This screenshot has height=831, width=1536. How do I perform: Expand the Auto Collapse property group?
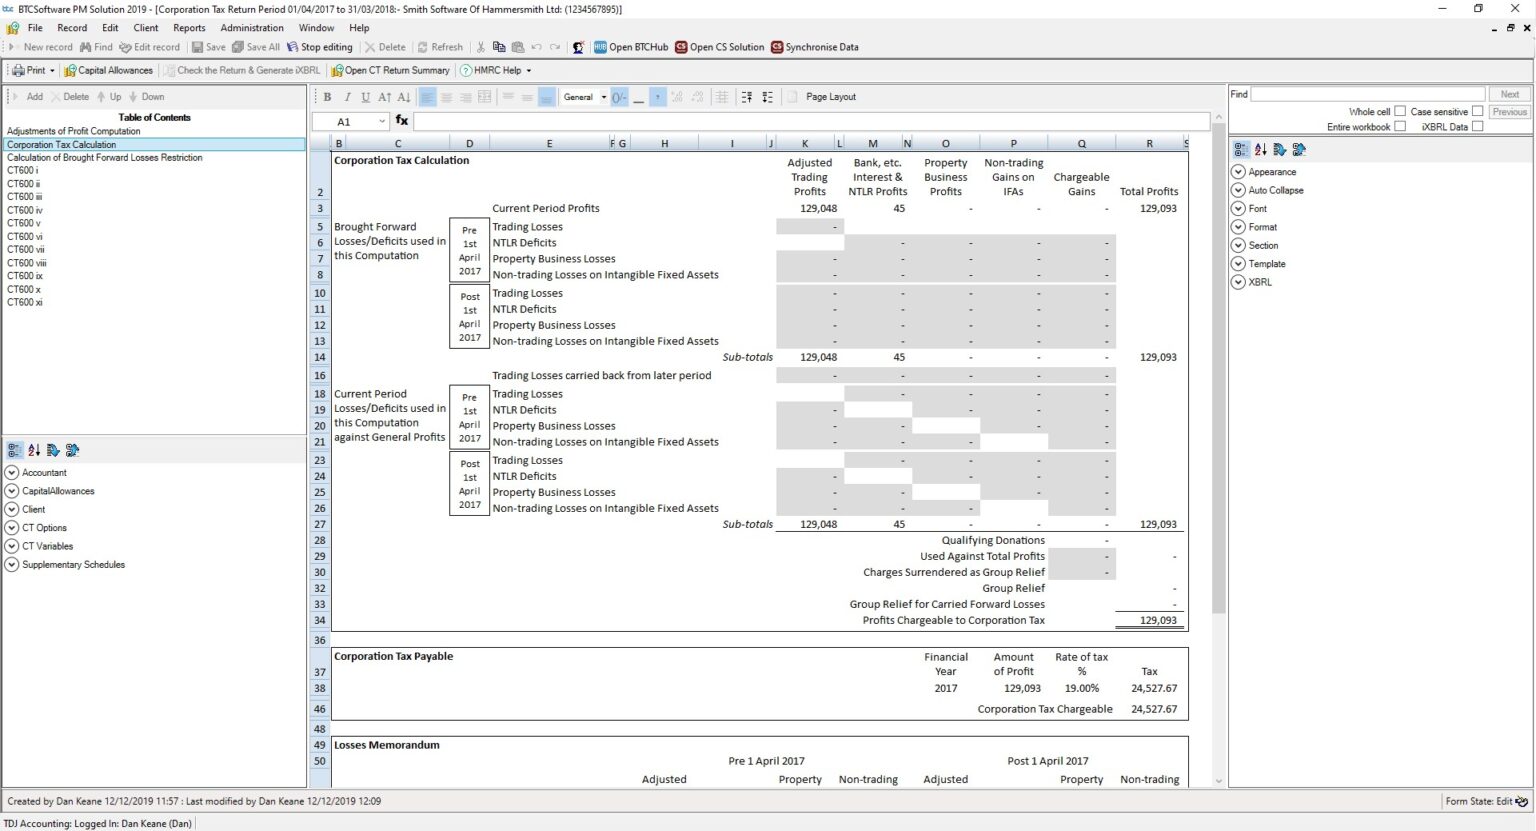click(1238, 190)
